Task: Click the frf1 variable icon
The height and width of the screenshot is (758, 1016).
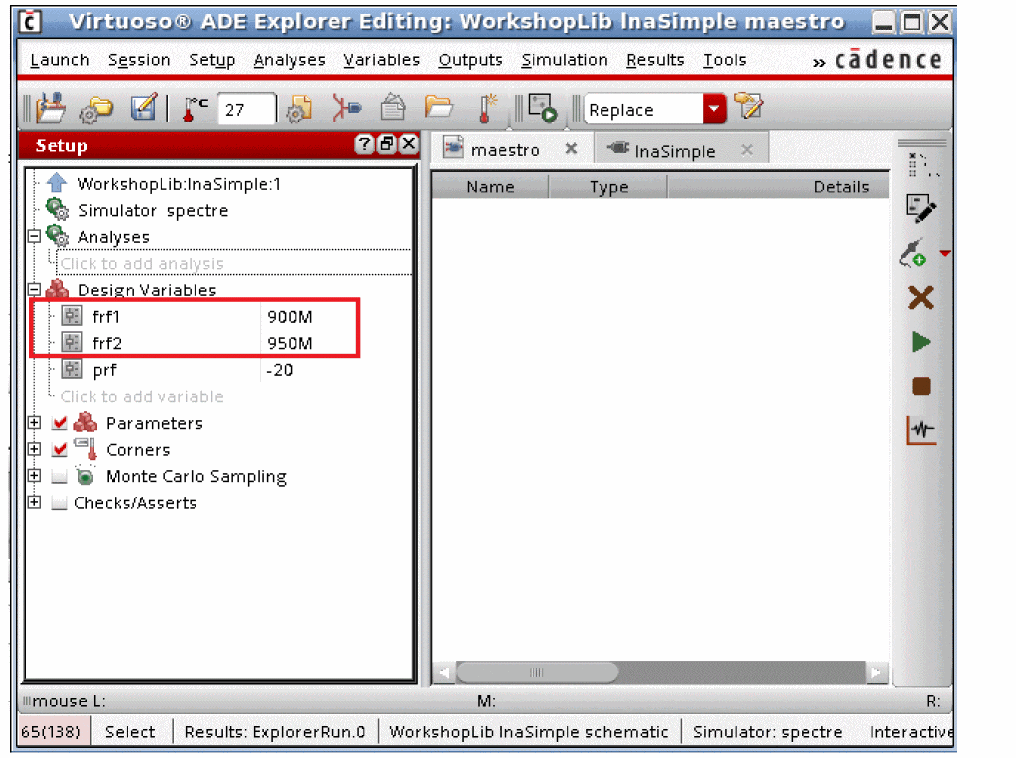Action: (72, 316)
